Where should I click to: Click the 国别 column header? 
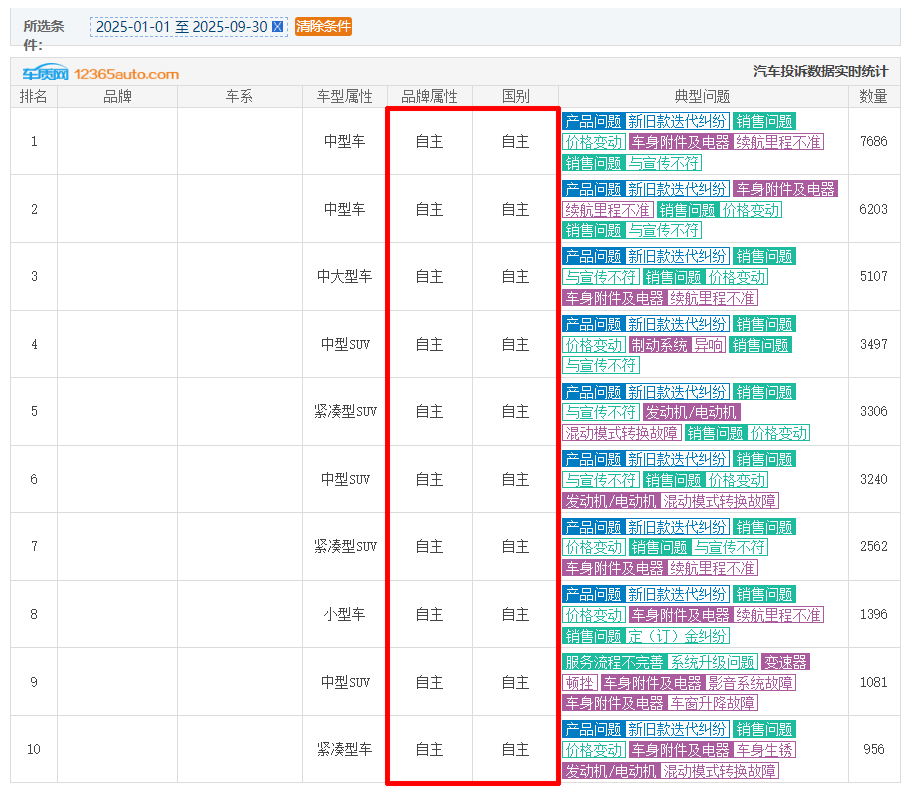[x=515, y=97]
